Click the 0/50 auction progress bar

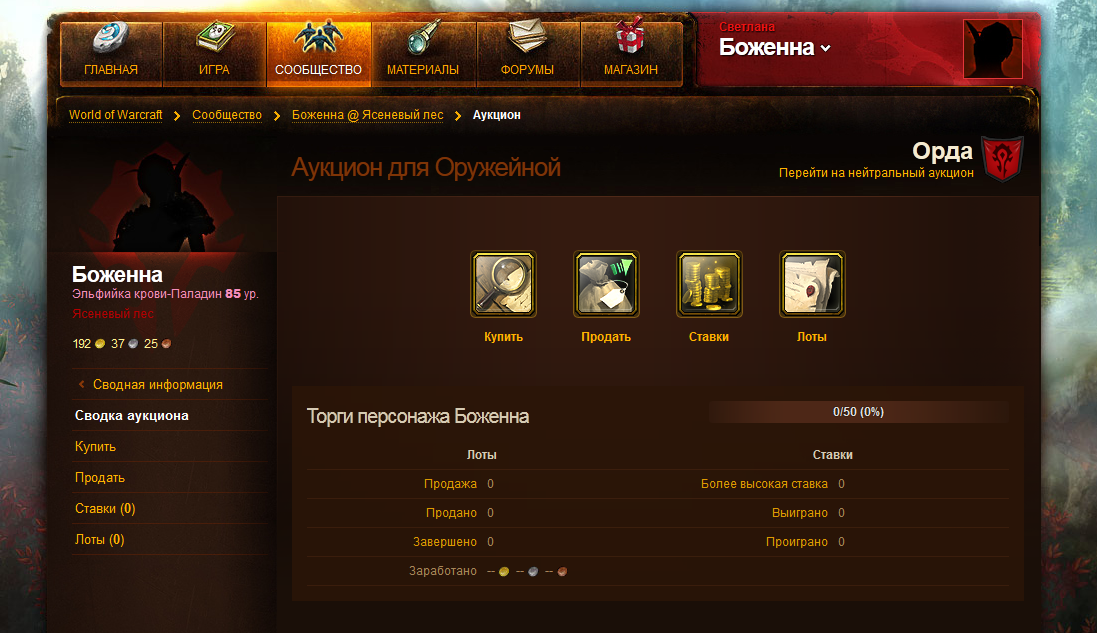point(858,412)
